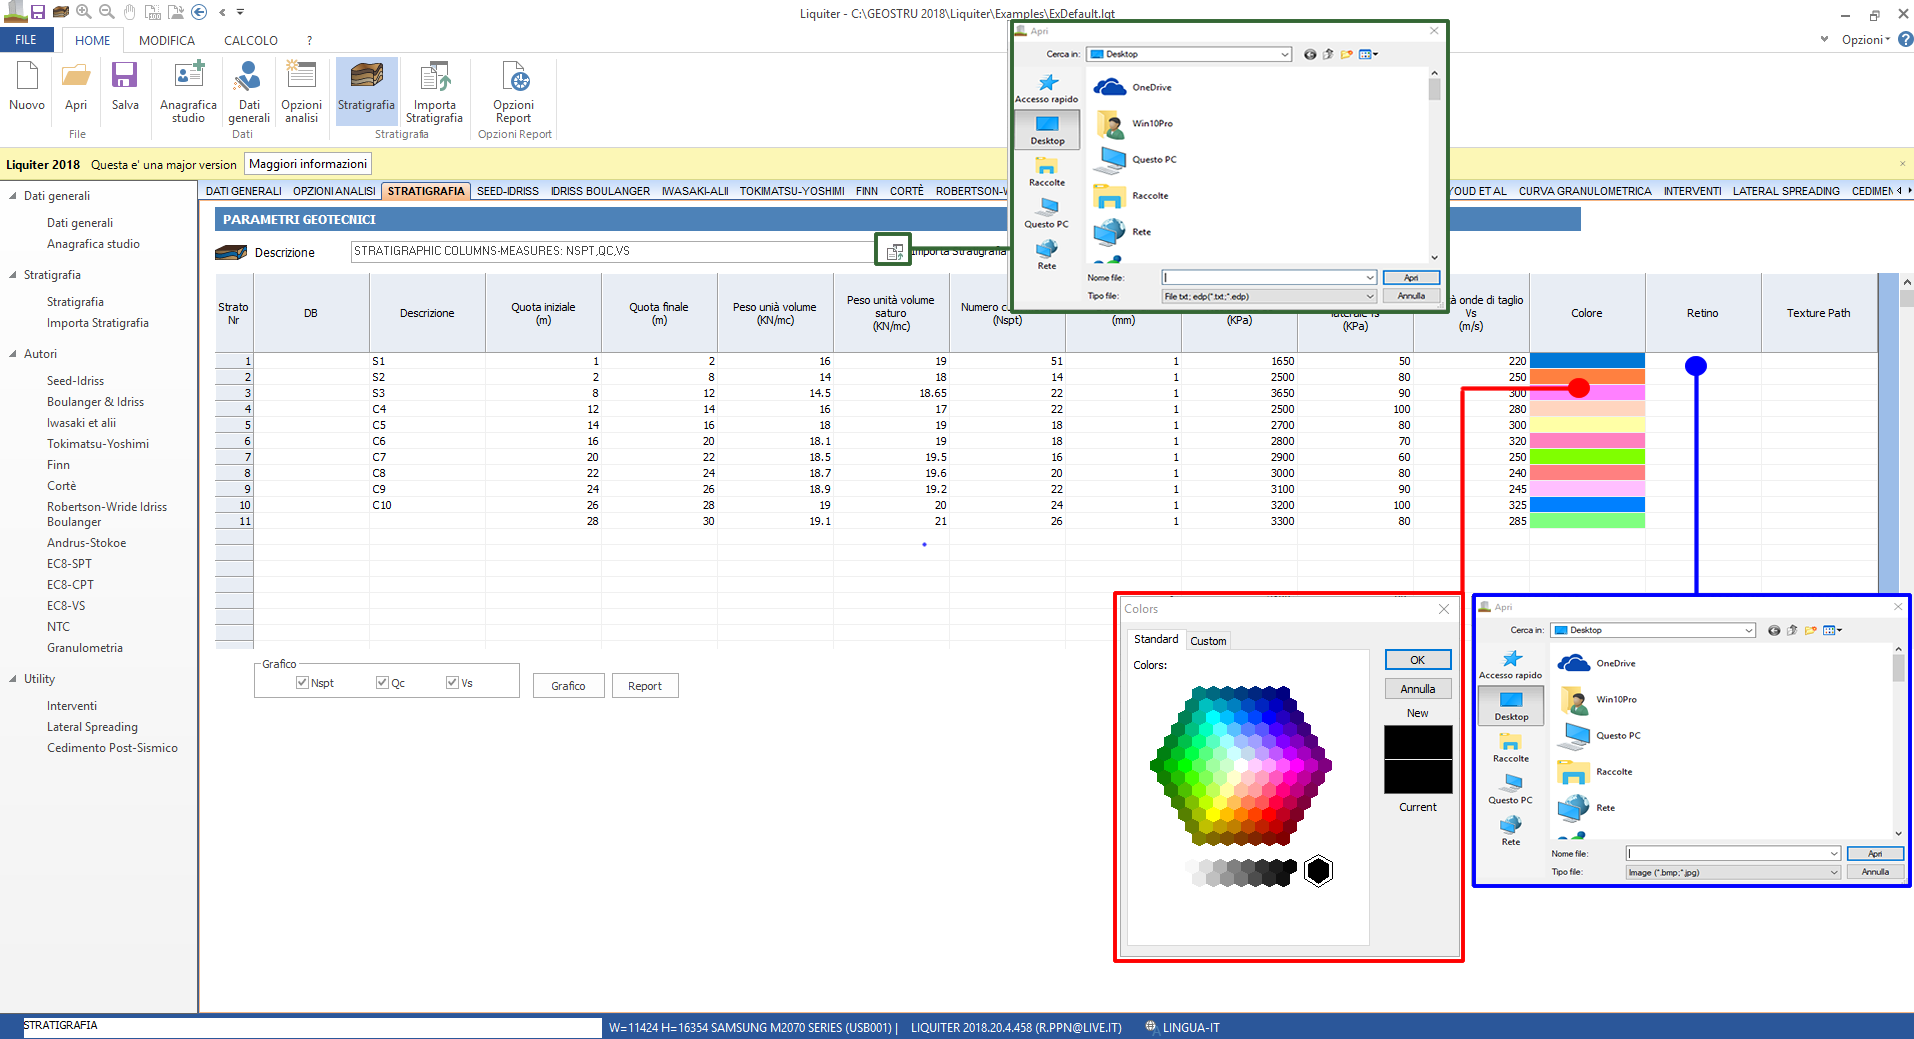Open the quick access toolbar customize arrow
The image size is (1914, 1039).
coord(241,12)
